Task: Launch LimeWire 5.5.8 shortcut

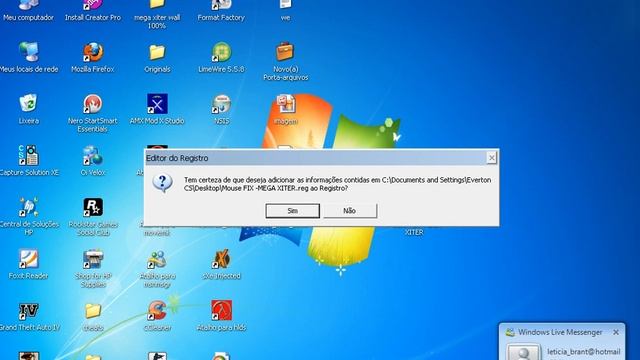Action: tap(221, 57)
